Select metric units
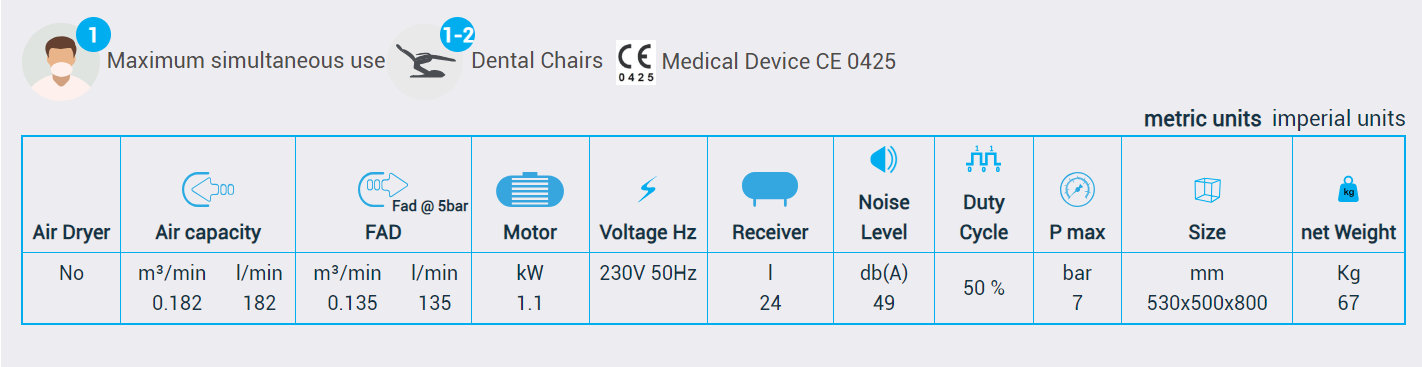The image size is (1422, 367). tap(1203, 119)
